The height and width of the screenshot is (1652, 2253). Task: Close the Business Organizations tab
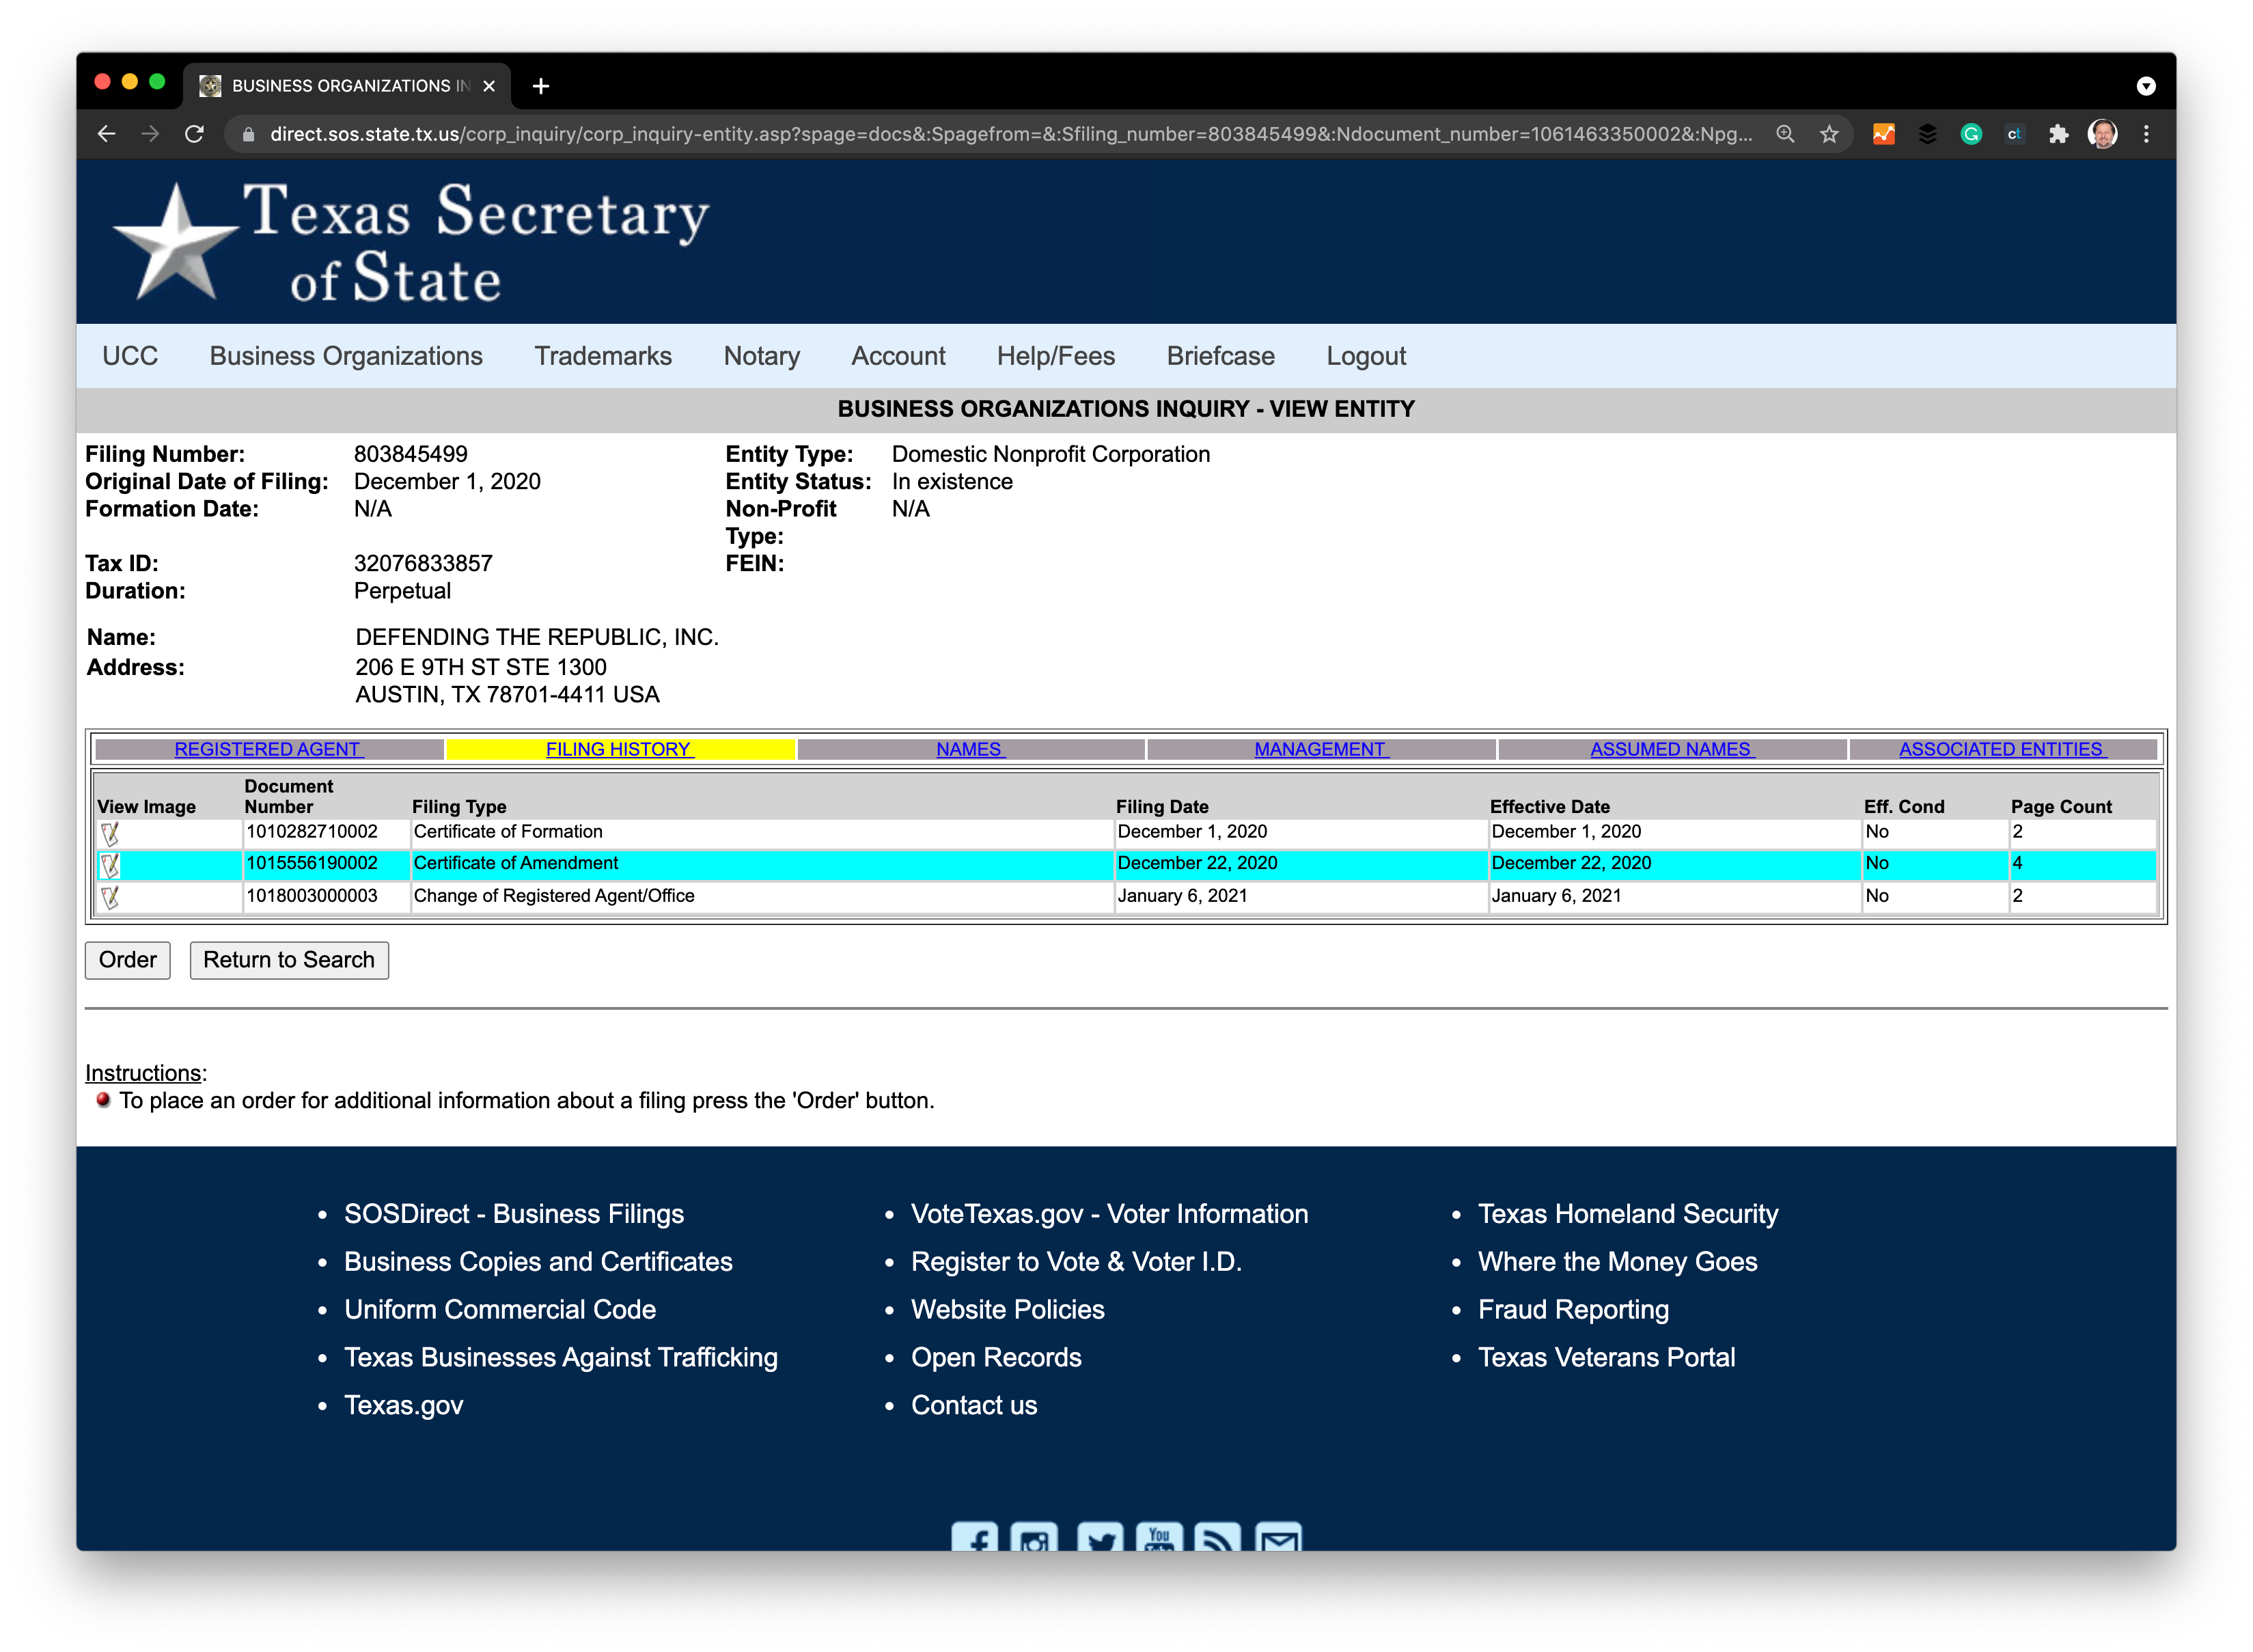coord(489,86)
